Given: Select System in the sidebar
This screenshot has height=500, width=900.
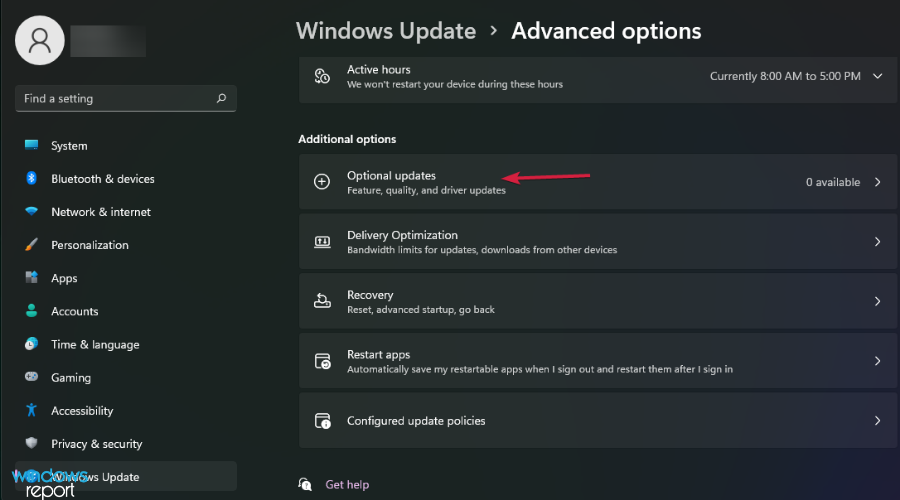Looking at the screenshot, I should [69, 146].
